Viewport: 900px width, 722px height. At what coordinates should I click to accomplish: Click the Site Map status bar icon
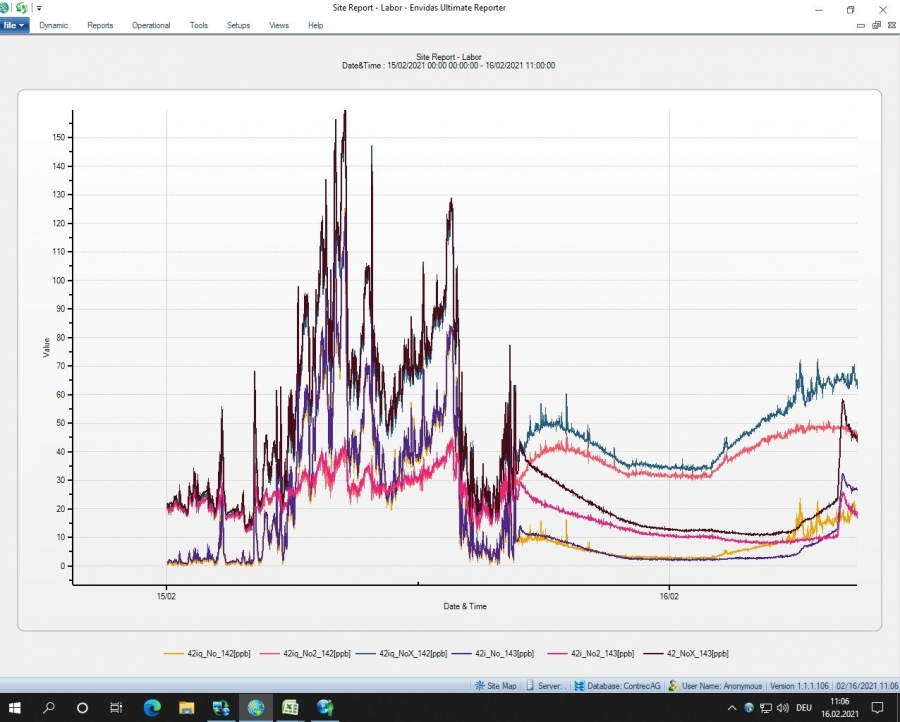tap(481, 686)
